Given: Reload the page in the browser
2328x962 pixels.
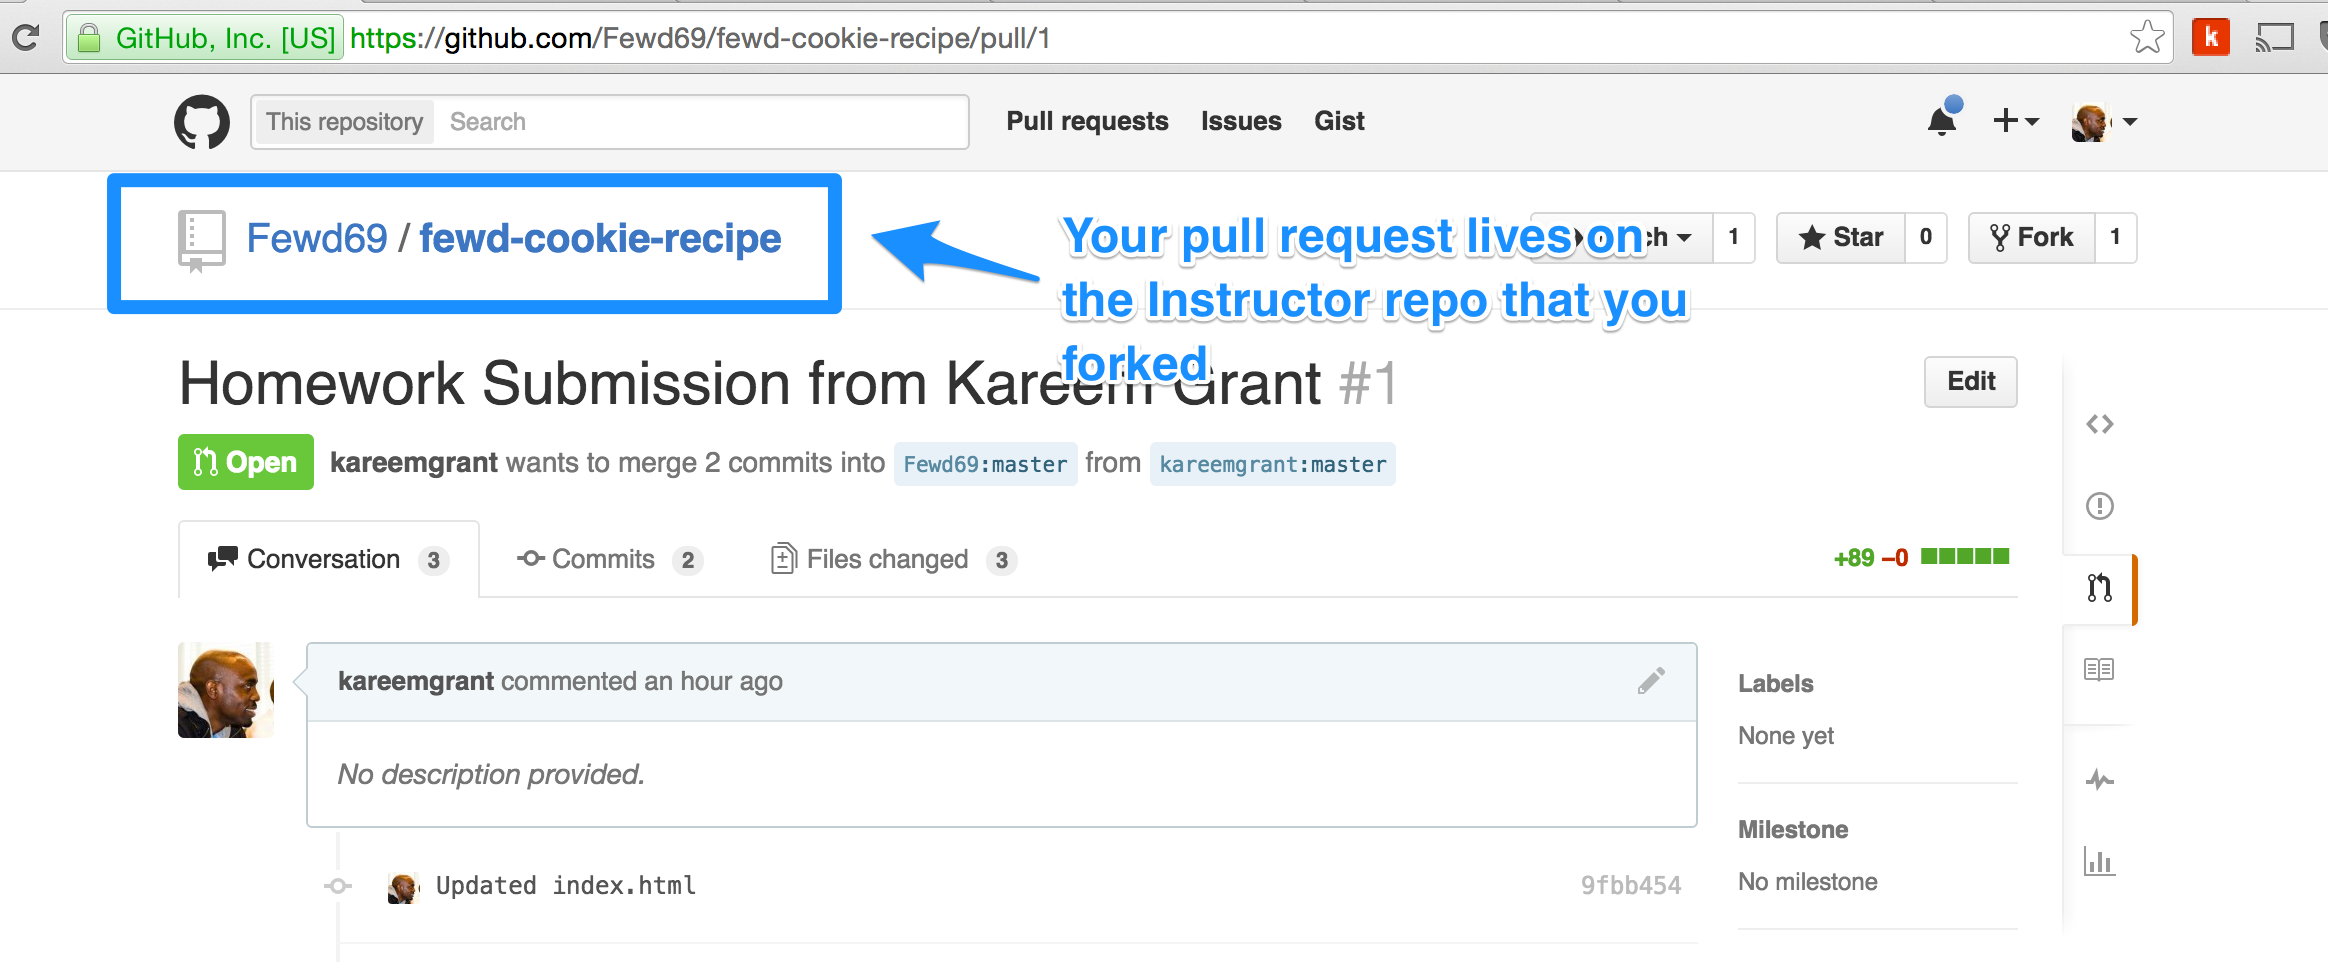Looking at the screenshot, I should coord(25,38).
